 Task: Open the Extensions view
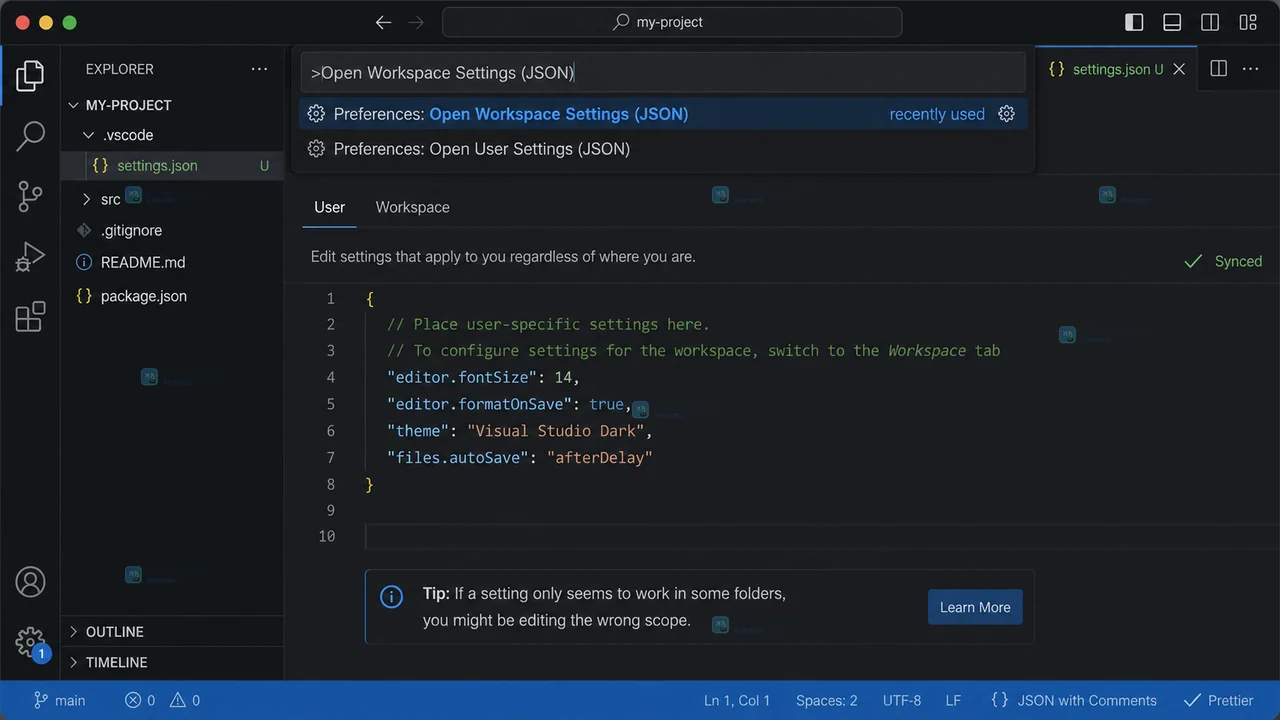(x=30, y=317)
